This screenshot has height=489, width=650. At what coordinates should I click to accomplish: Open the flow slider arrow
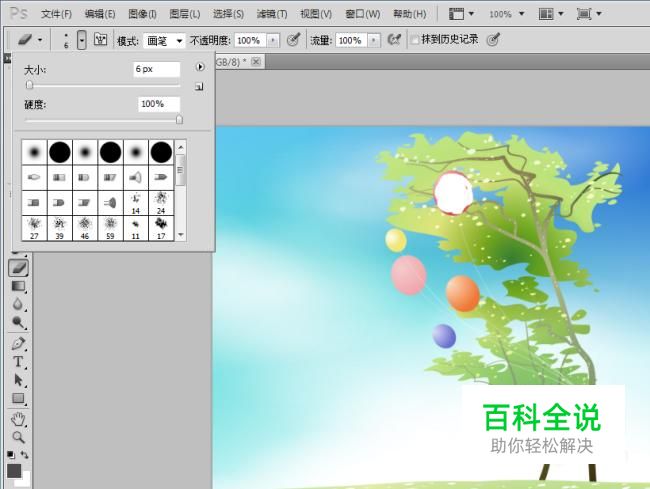tap(374, 40)
